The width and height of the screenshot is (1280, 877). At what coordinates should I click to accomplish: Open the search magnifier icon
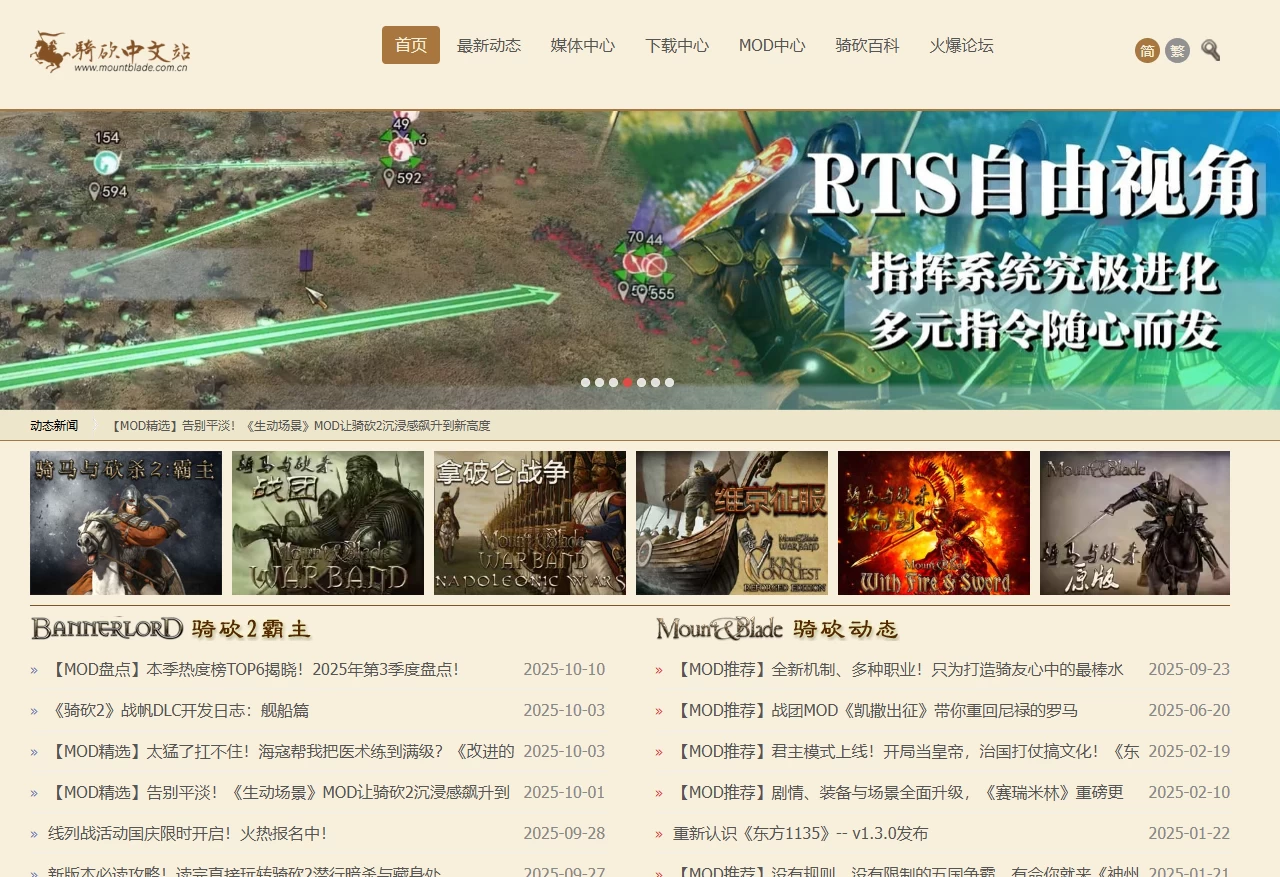coord(1210,50)
